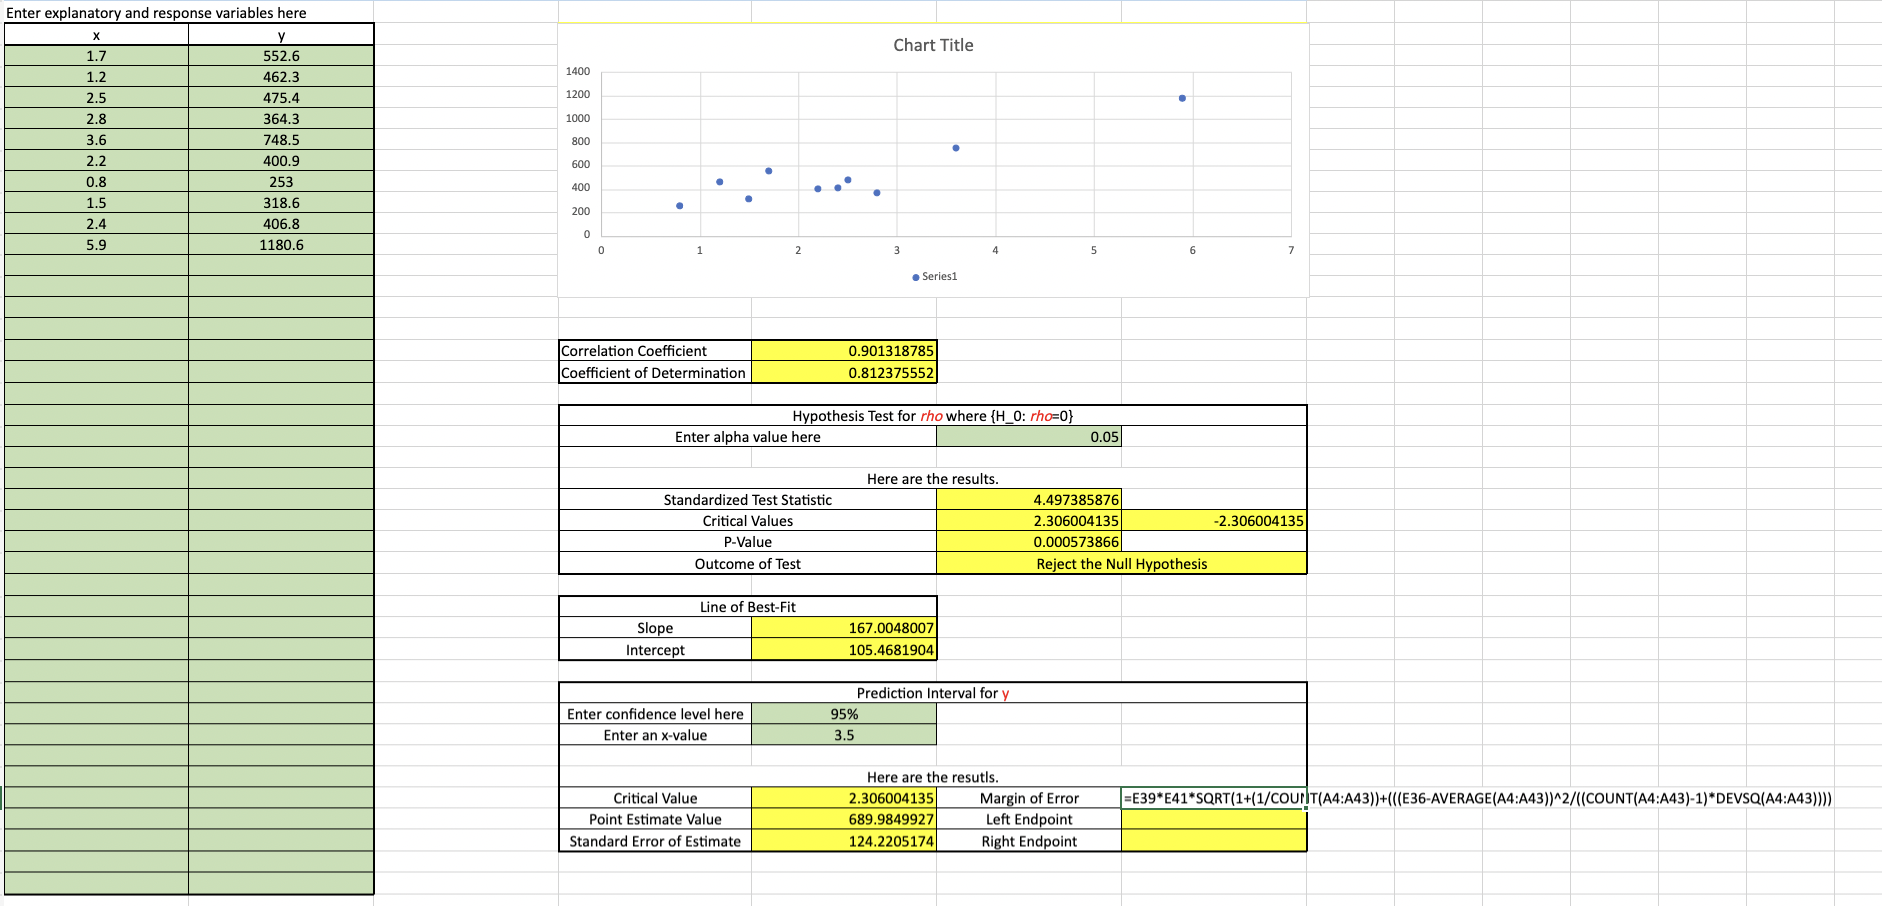The width and height of the screenshot is (1882, 906).
Task: Select the Correlation Coefficient value 0.901318785
Action: (844, 351)
